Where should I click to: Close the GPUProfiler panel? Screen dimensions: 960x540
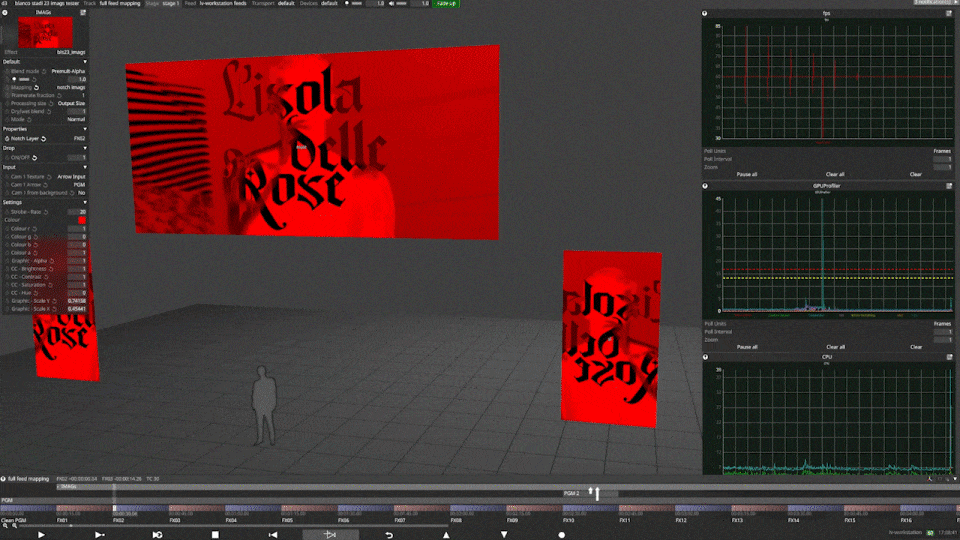coord(705,186)
